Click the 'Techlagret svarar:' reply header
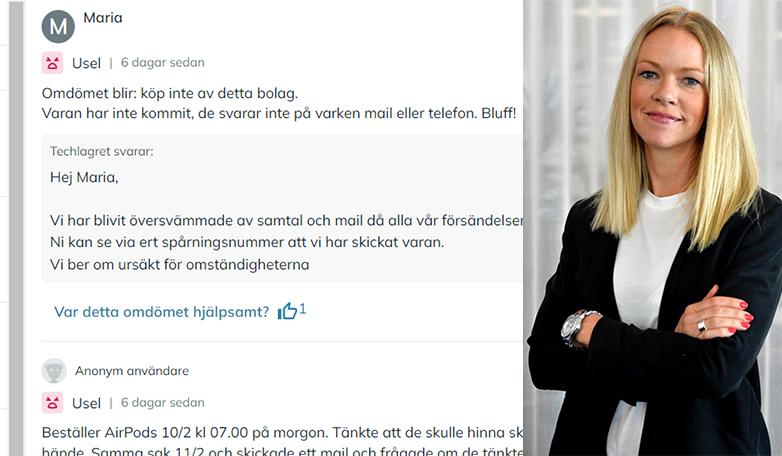The width and height of the screenshot is (782, 456). (102, 151)
